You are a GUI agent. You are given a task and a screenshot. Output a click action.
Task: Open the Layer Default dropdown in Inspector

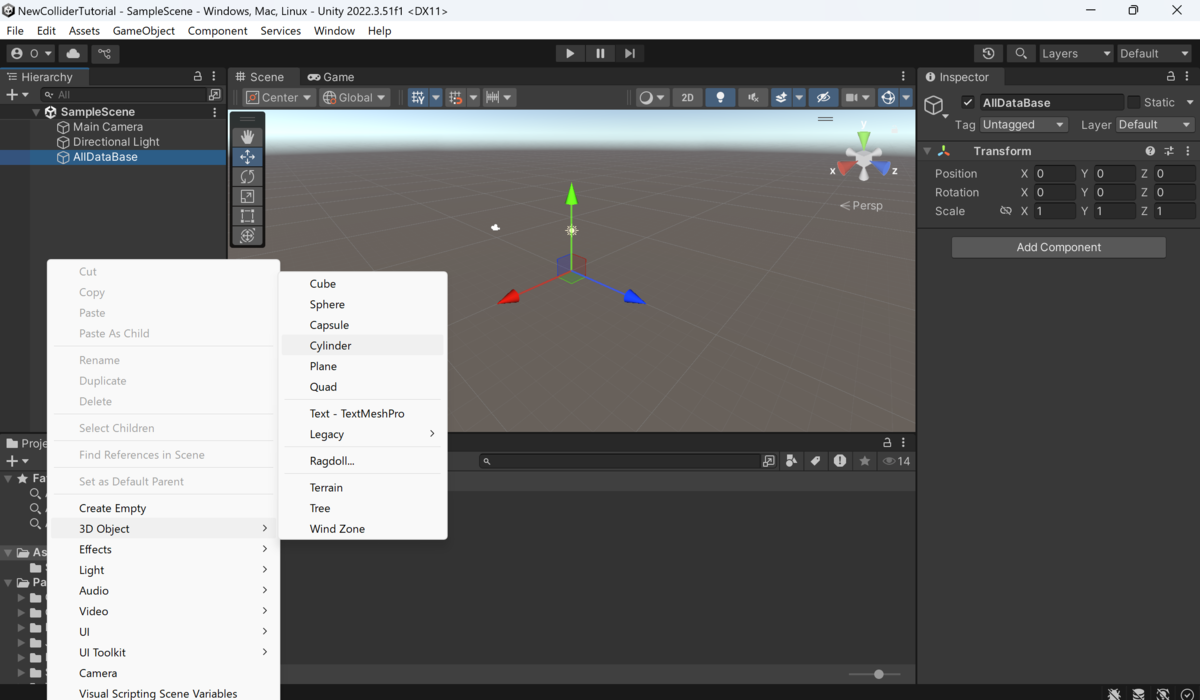pos(1155,125)
